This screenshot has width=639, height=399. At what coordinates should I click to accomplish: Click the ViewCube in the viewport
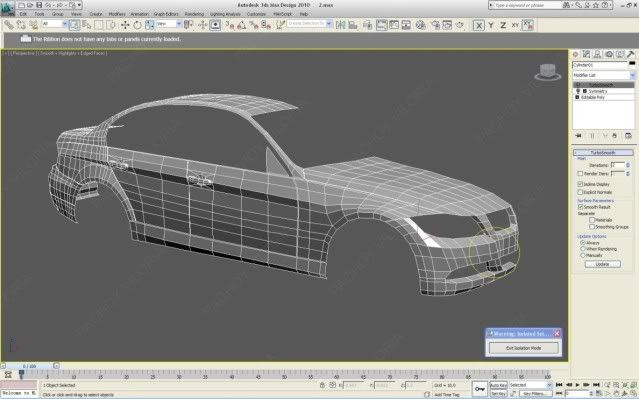click(x=548, y=72)
